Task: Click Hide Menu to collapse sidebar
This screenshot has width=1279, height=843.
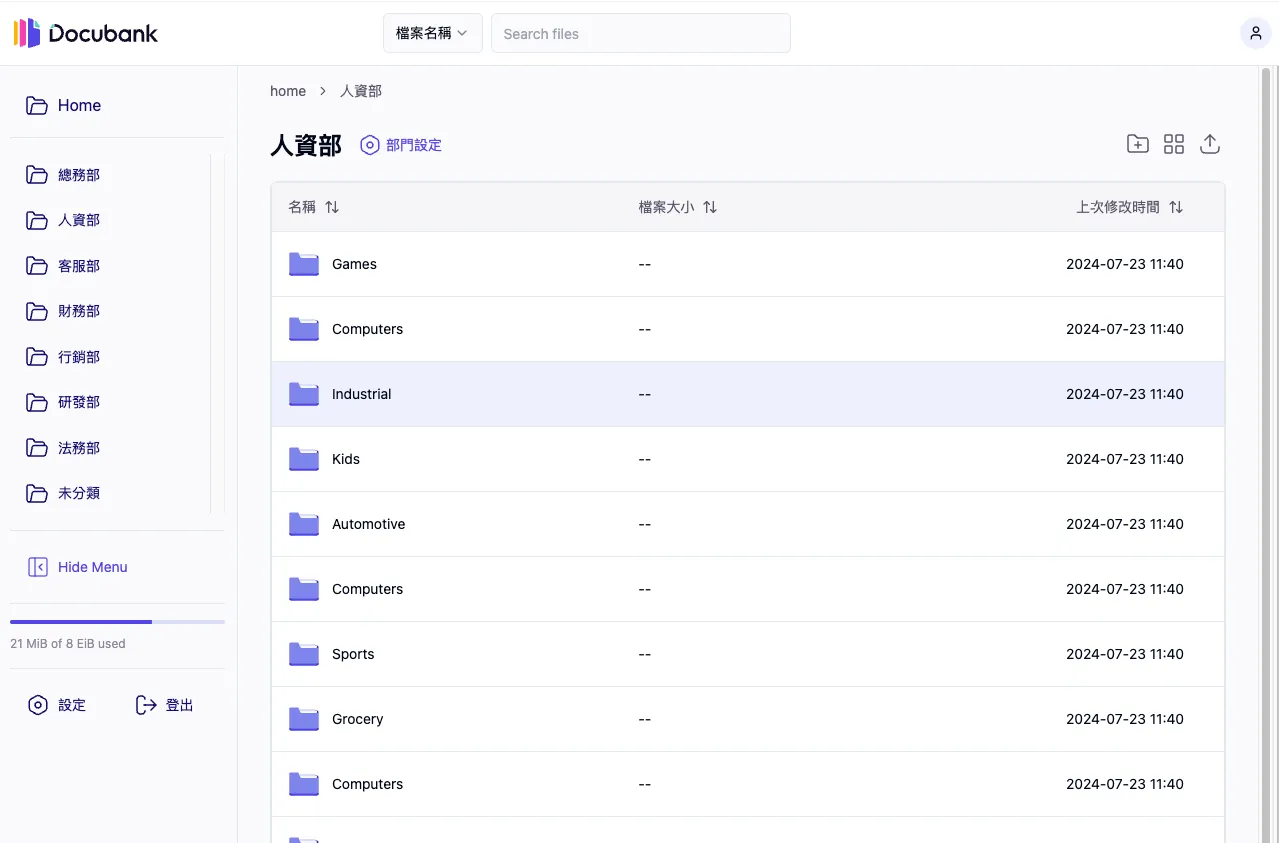Action: click(77, 566)
